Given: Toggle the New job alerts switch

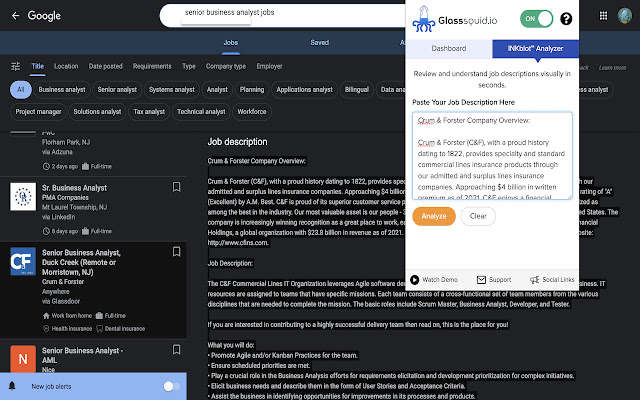Looking at the screenshot, I should [x=172, y=386].
